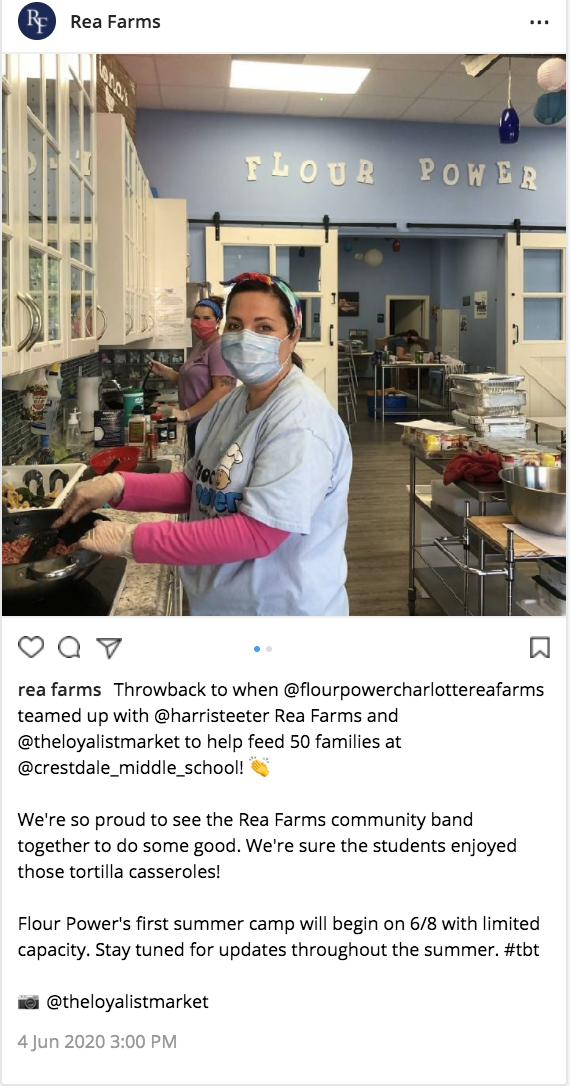The image size is (570, 1086).
Task: Open @theloyalistmarket photo credit beside camera emoji
Action: pyautogui.click(x=127, y=1002)
